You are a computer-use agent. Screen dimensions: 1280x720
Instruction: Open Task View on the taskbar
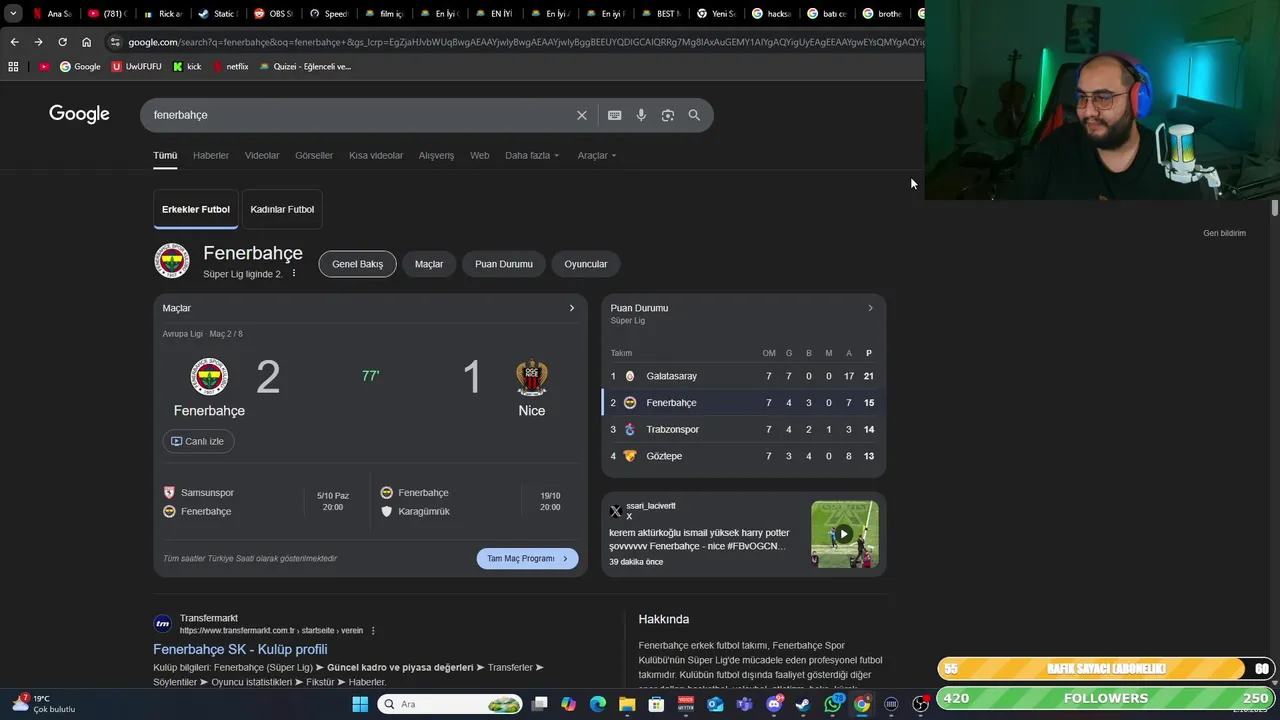pyautogui.click(x=540, y=704)
